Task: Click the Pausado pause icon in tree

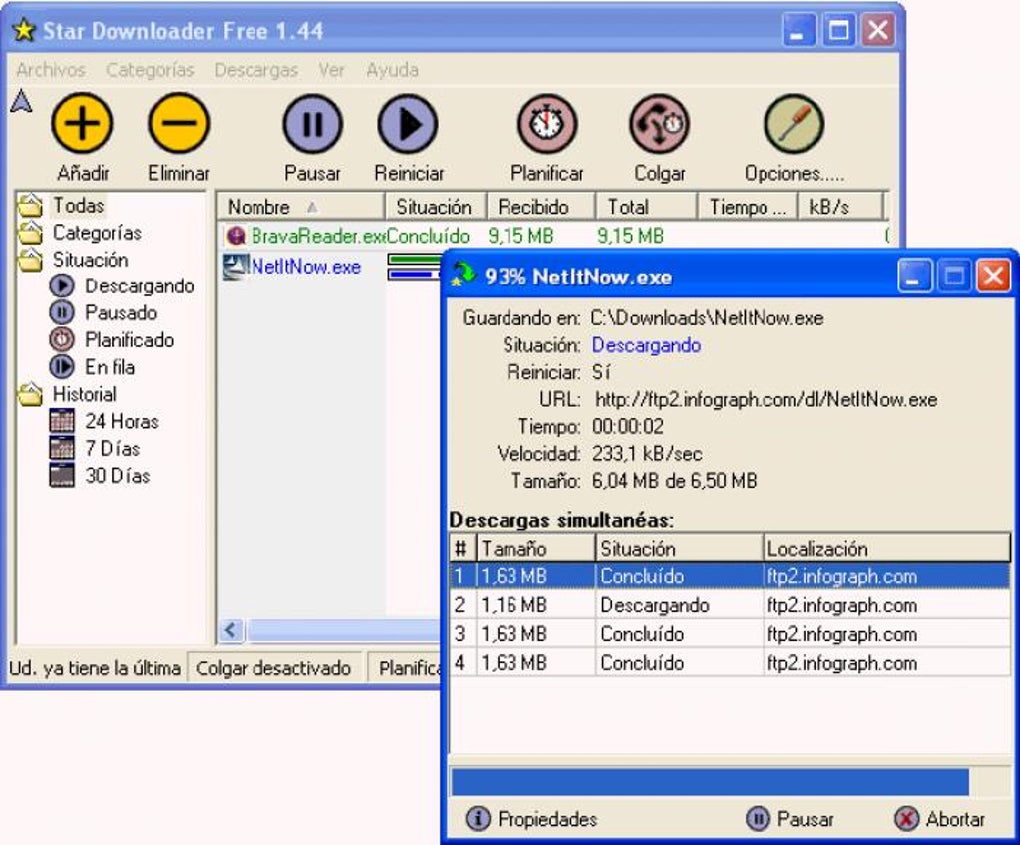Action: coord(62,312)
